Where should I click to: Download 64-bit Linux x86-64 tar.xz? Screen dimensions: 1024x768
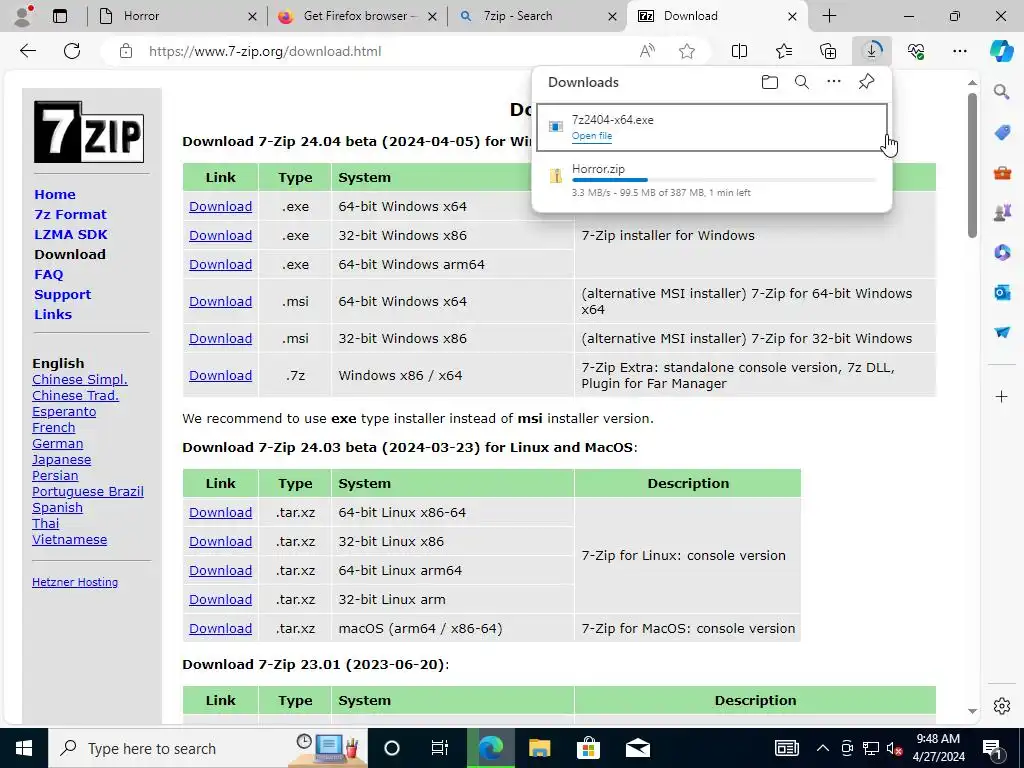(221, 513)
